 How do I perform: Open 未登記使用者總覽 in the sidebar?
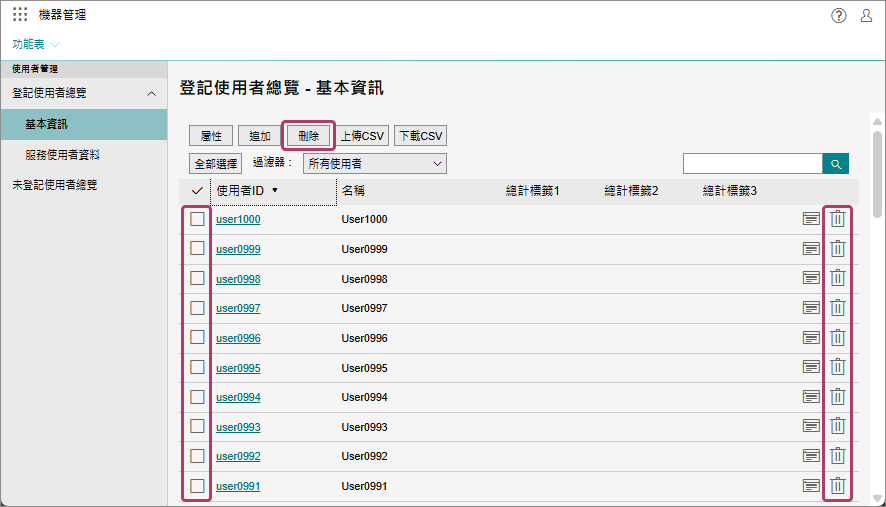pos(55,185)
